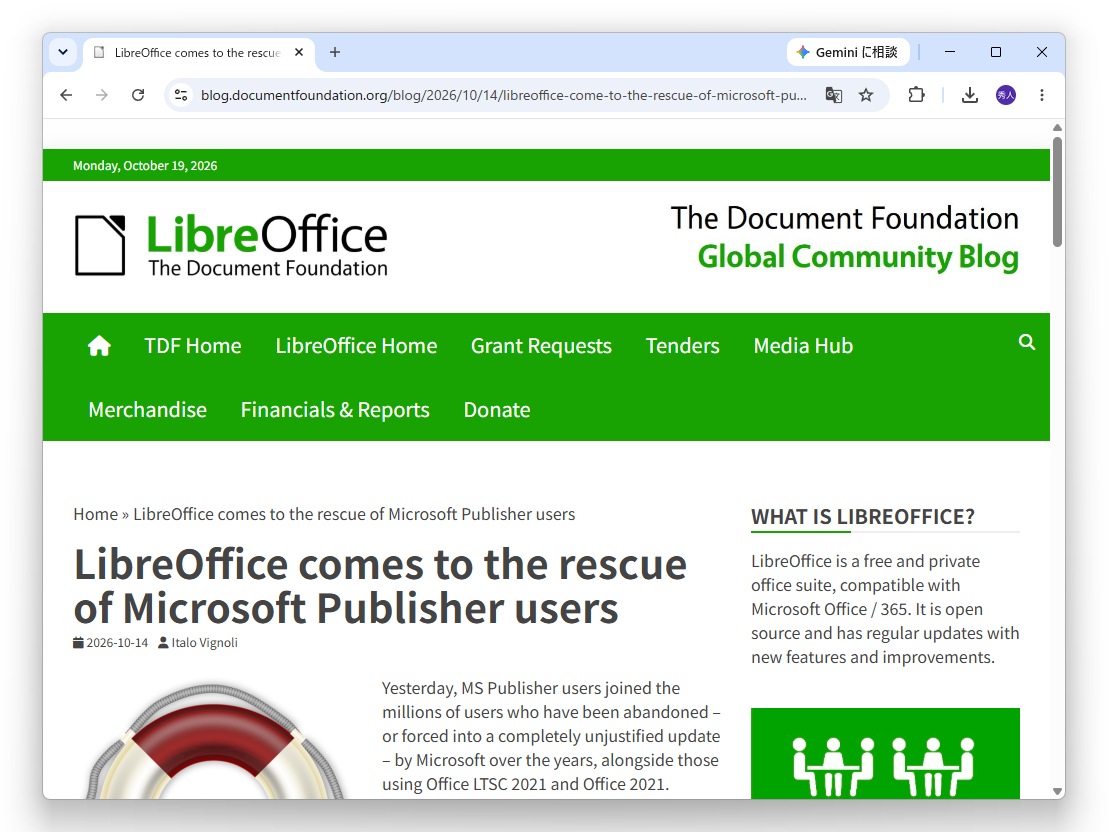Open a new browser tab
The image size is (1109, 832).
click(335, 52)
